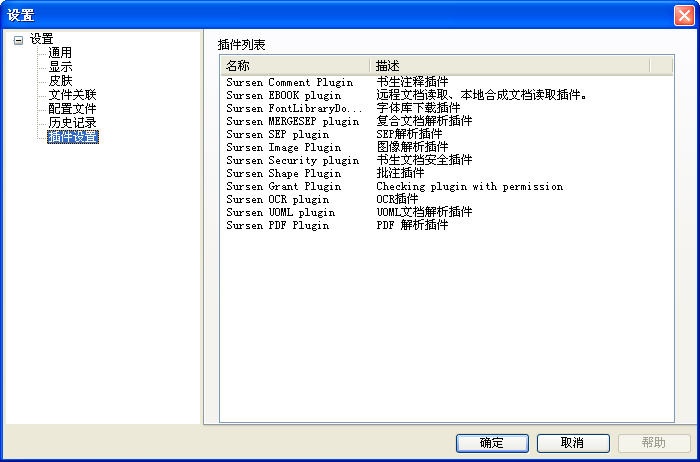Open 历史记录 settings page
The height and width of the screenshot is (462, 700).
tap(72, 123)
